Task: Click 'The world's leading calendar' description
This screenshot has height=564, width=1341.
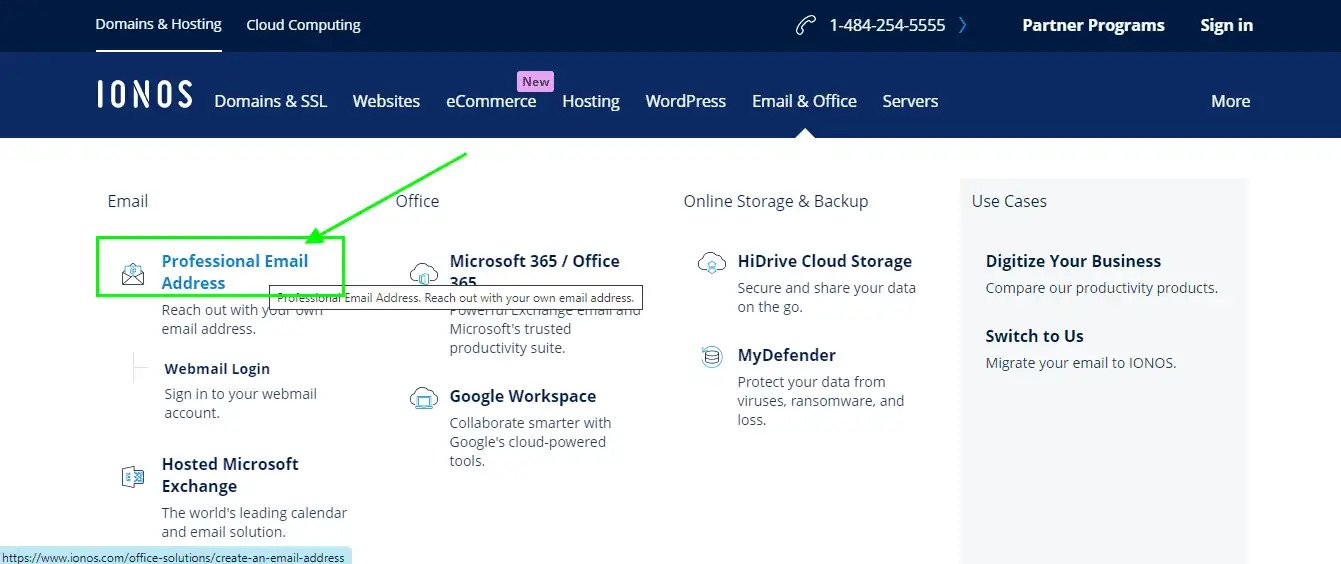Action: click(255, 522)
